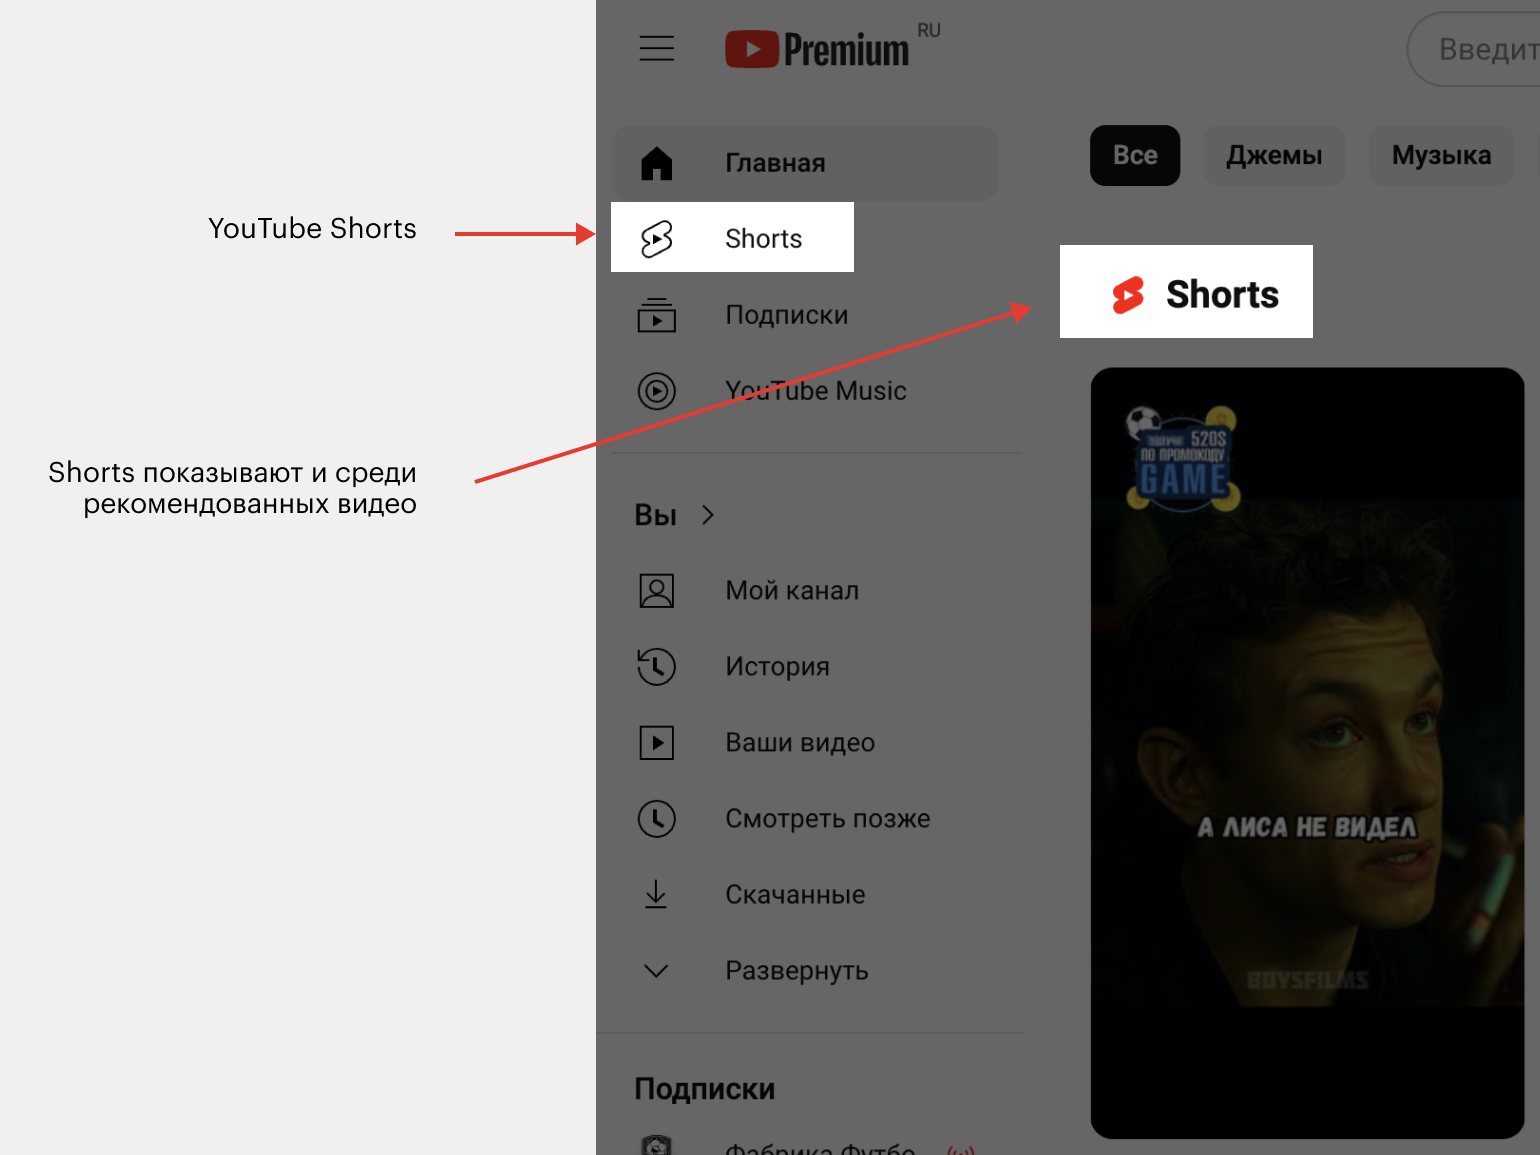Click the Подписки section heading
This screenshot has width=1540, height=1155.
coord(705,1089)
